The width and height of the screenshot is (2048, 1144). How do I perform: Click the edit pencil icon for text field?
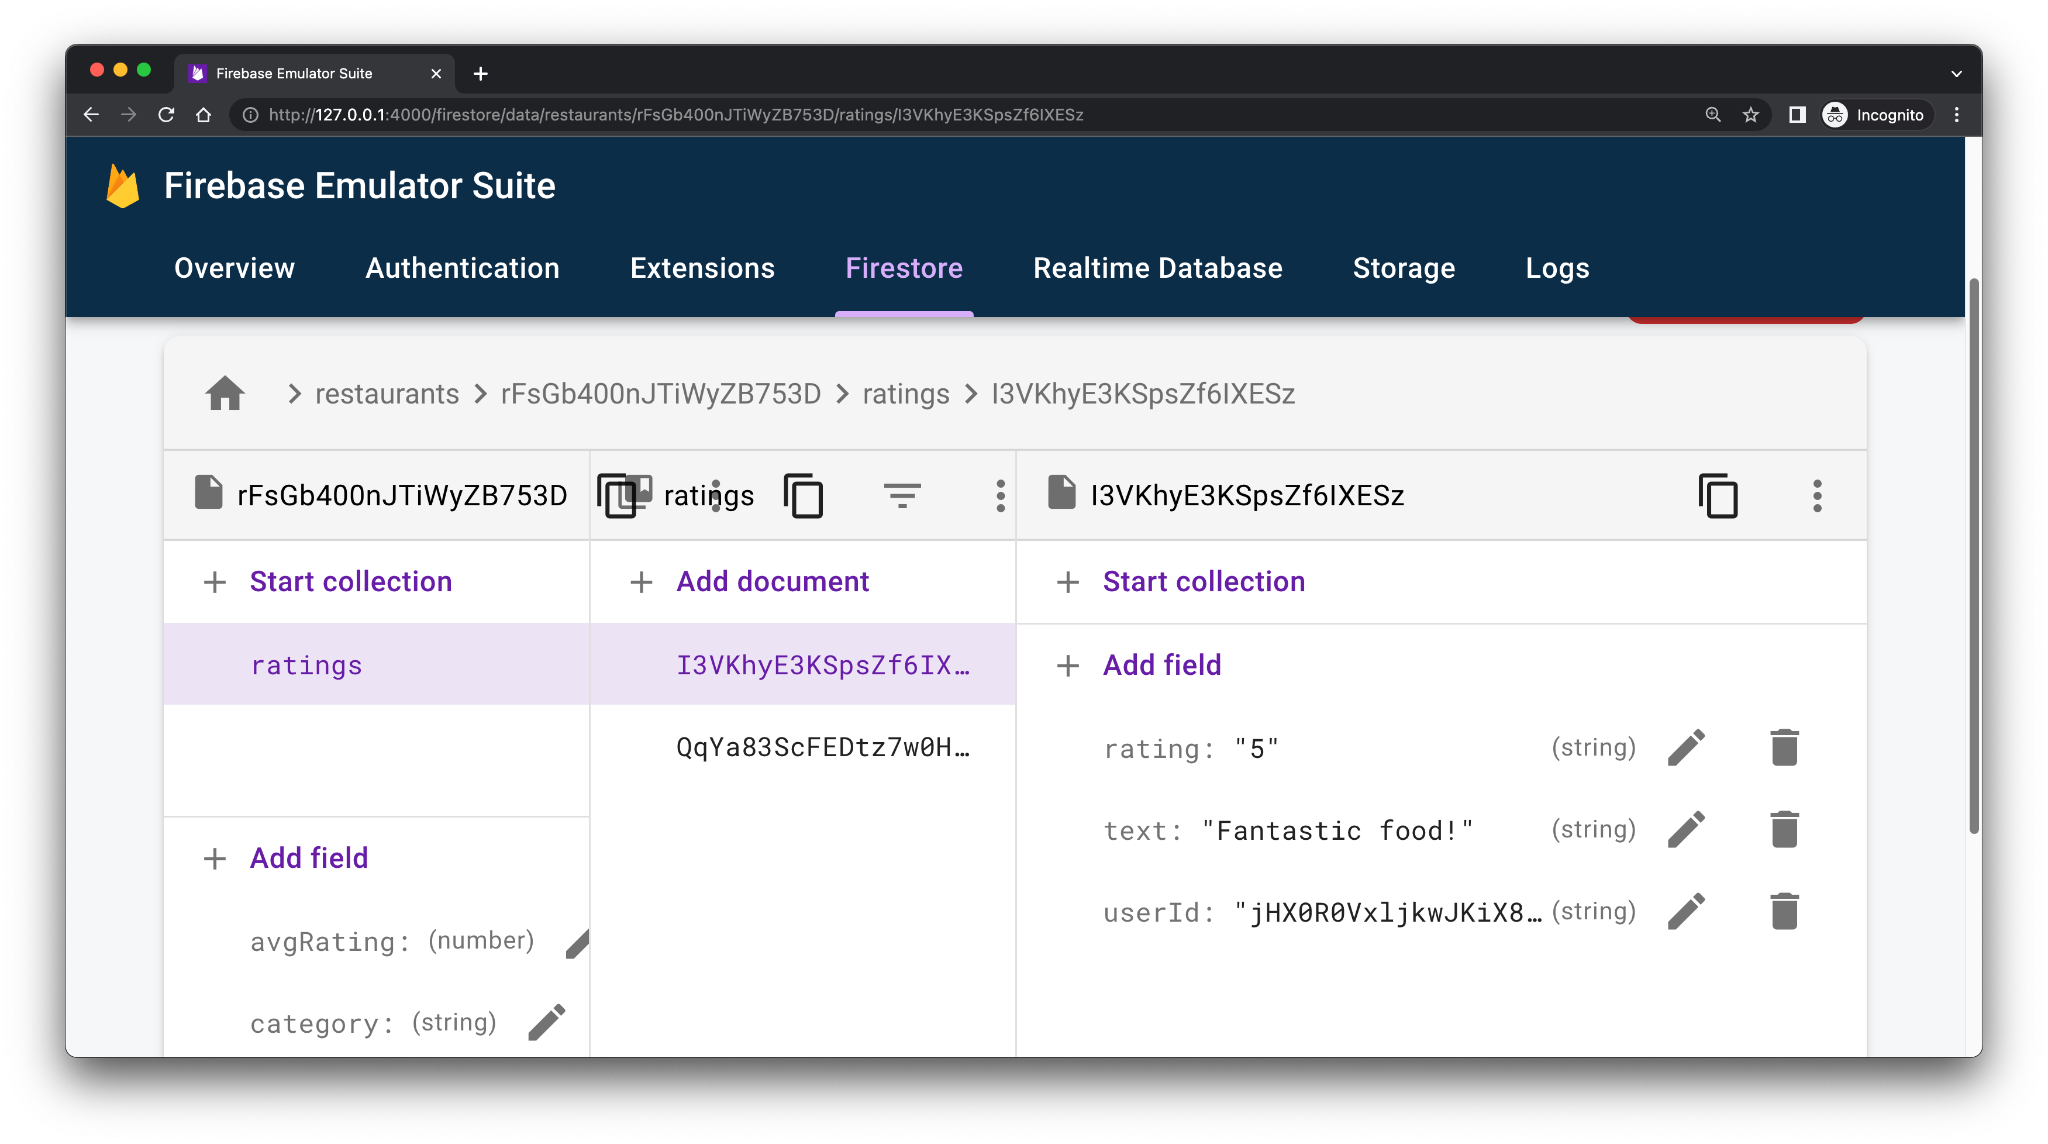tap(1689, 830)
